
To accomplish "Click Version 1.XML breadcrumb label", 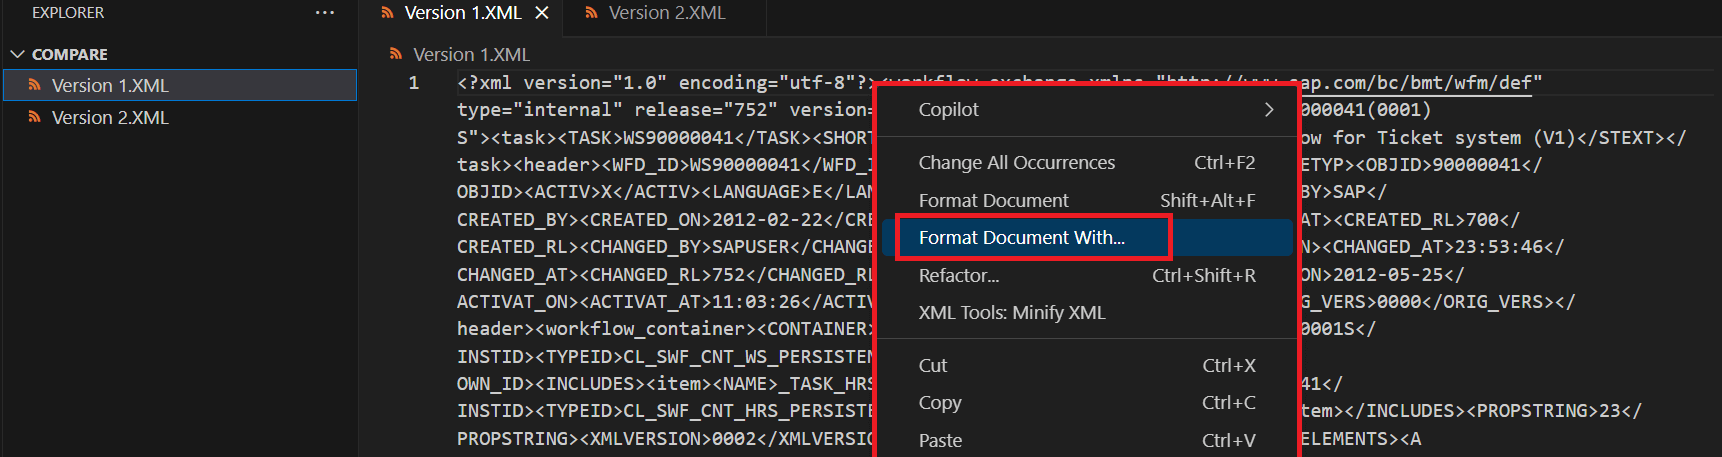I will pos(471,54).
